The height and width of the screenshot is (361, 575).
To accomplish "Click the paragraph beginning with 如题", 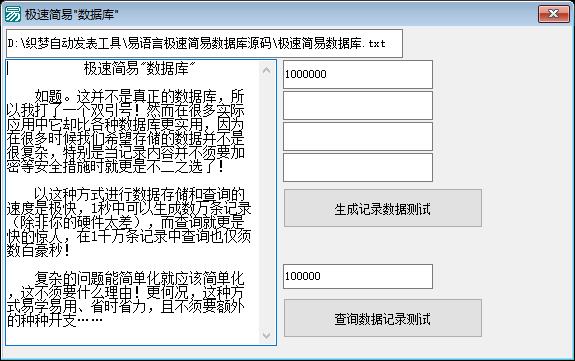I will pyautogui.click(x=125, y=132).
